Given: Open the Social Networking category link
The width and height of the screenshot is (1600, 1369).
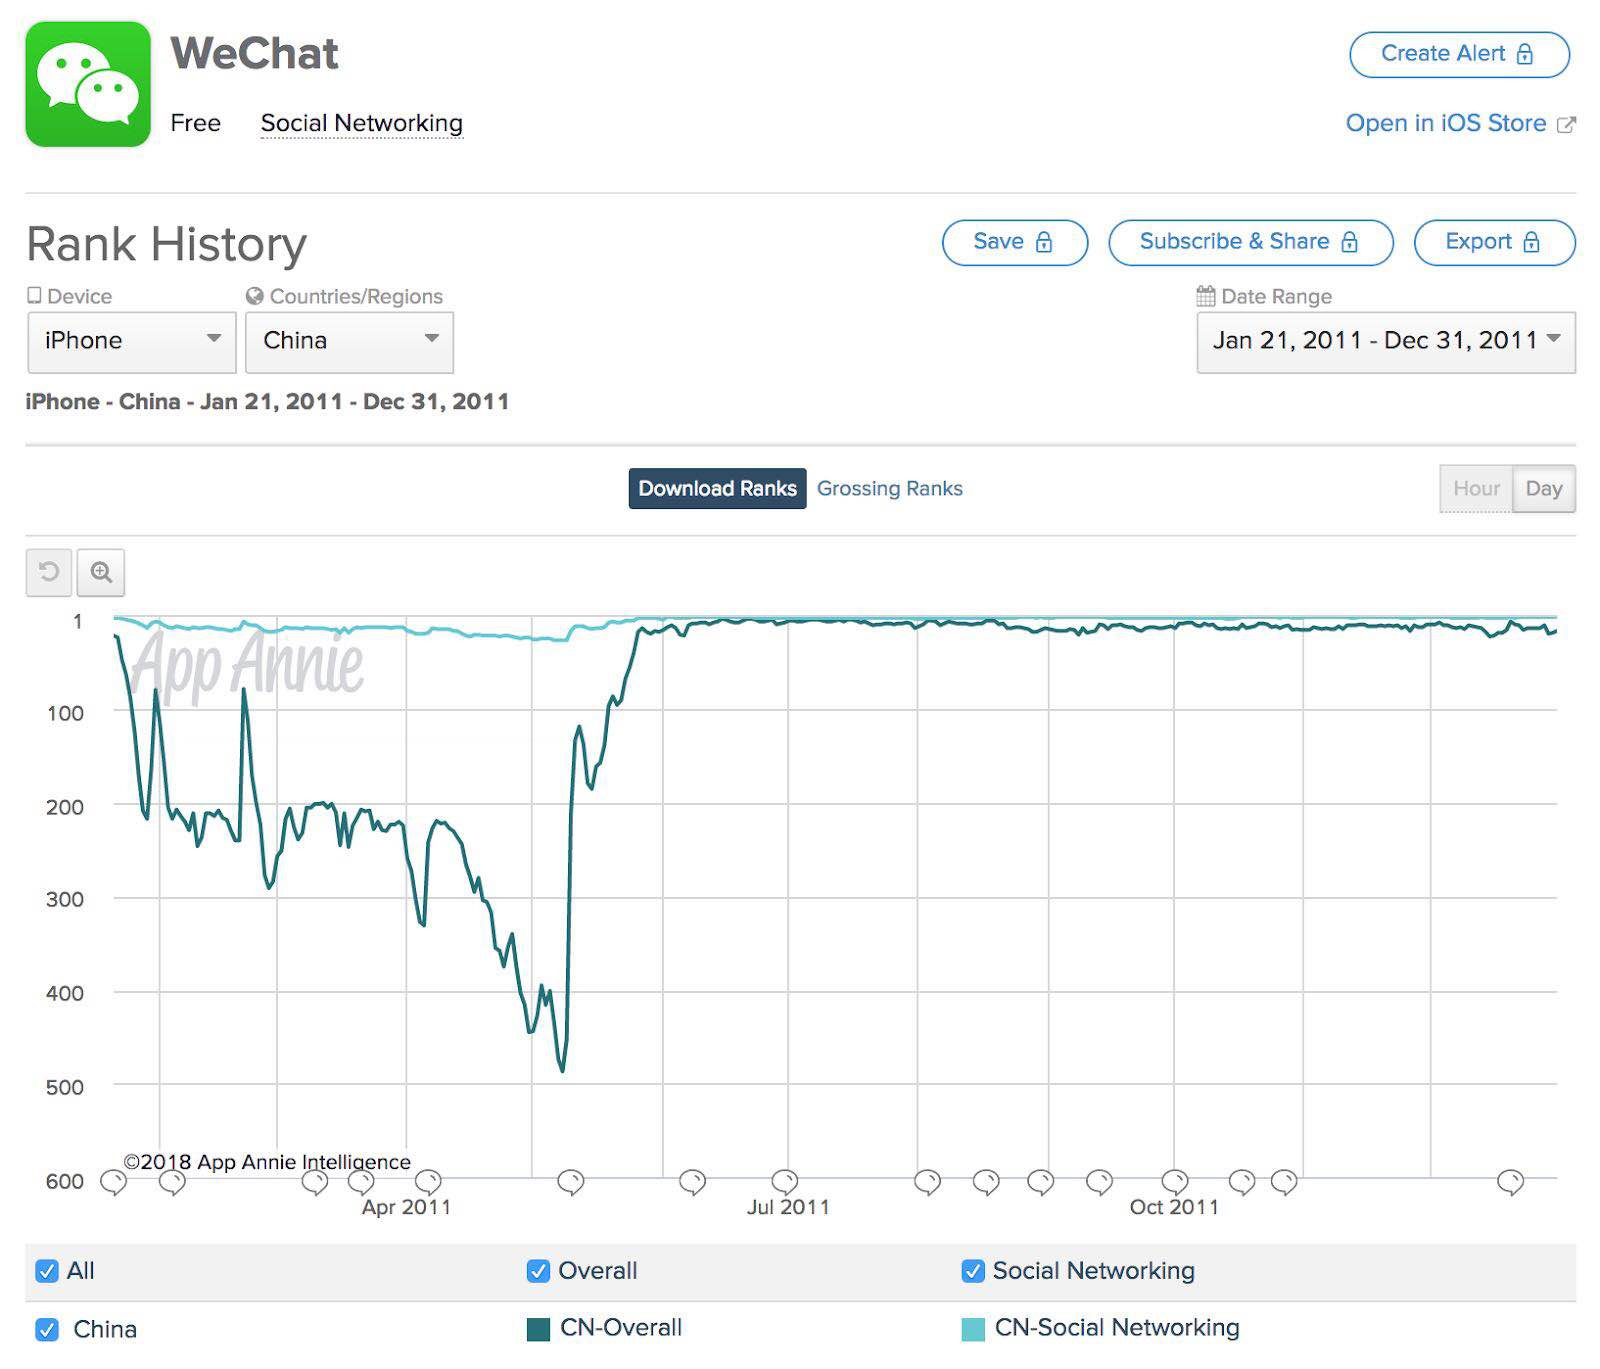Looking at the screenshot, I should [x=361, y=123].
